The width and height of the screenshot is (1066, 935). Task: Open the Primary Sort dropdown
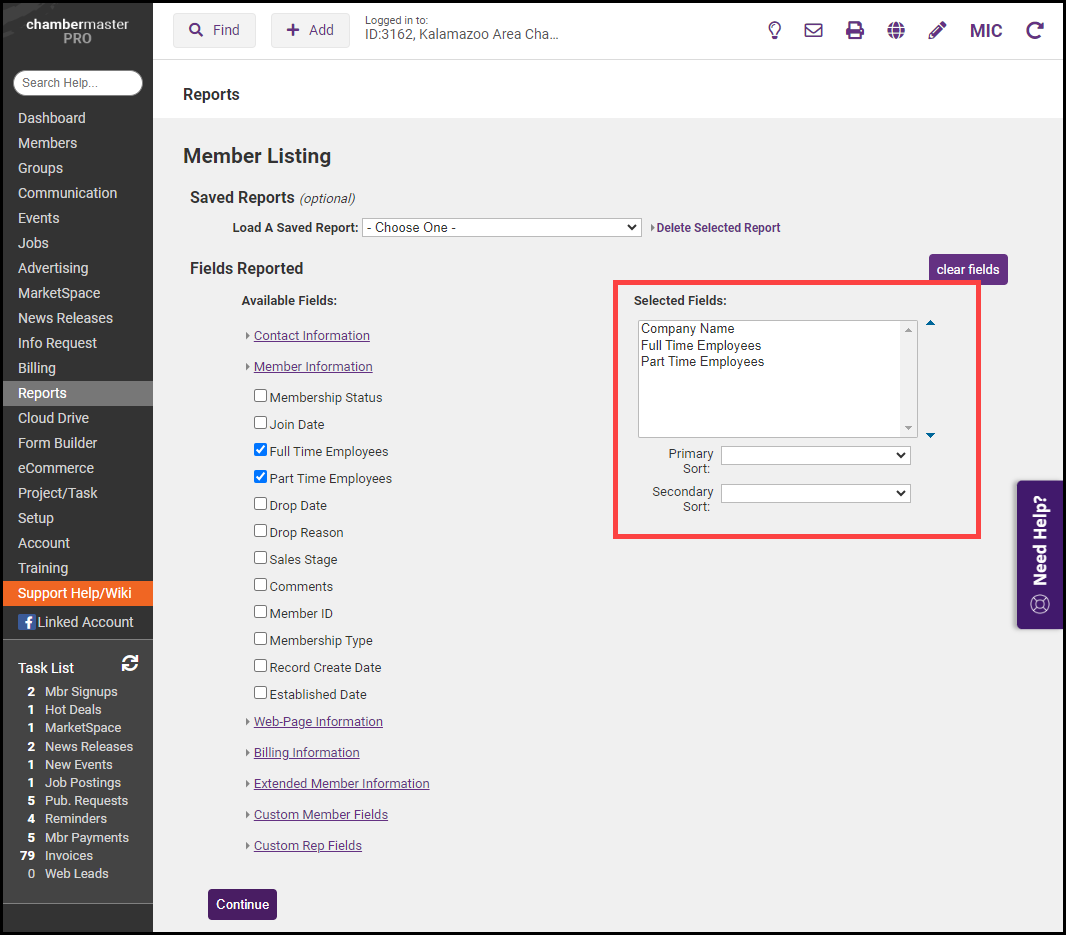[x=815, y=456]
